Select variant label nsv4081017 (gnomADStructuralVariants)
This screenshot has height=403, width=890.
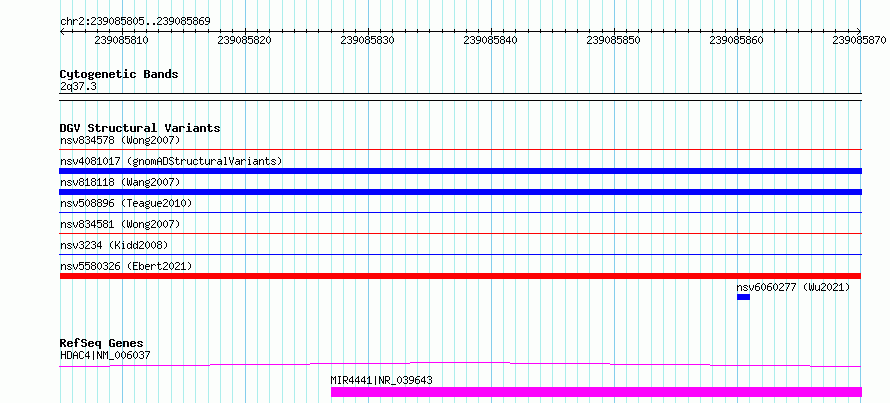click(x=171, y=161)
